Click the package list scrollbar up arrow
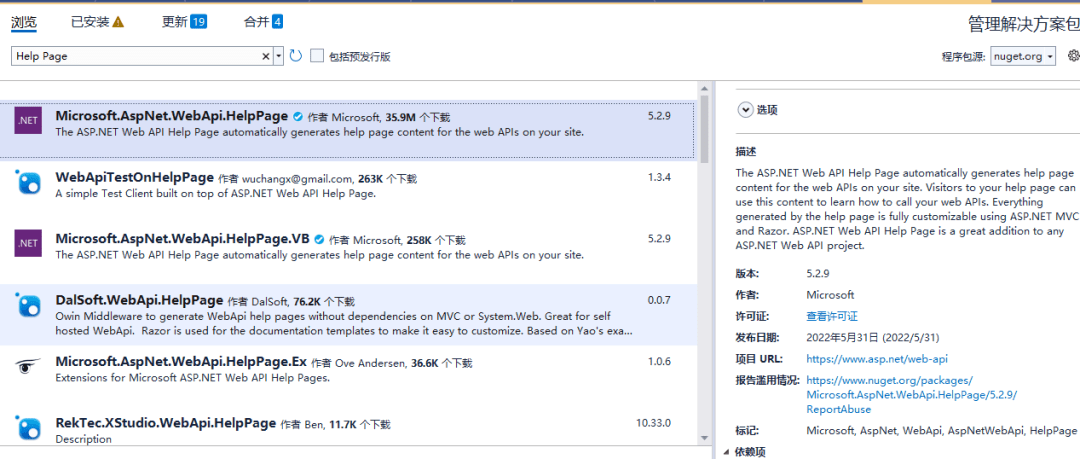This screenshot has height=459, width=1080. coord(703,88)
